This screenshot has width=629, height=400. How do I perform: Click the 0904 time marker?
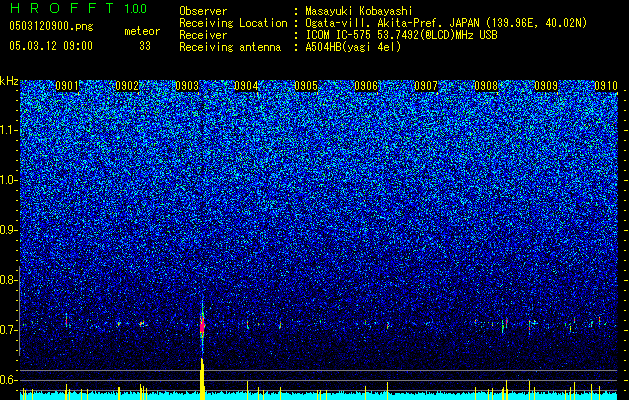[x=246, y=86]
